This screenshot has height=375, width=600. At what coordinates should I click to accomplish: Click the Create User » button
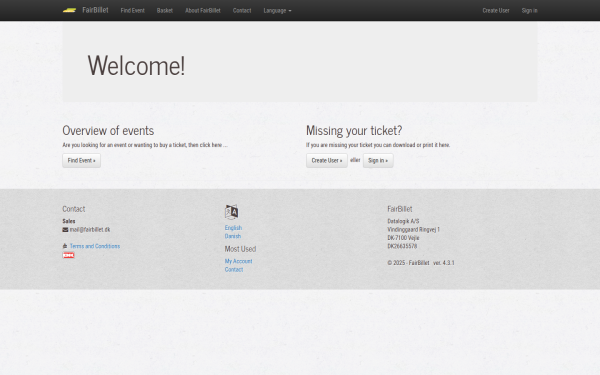(327, 160)
